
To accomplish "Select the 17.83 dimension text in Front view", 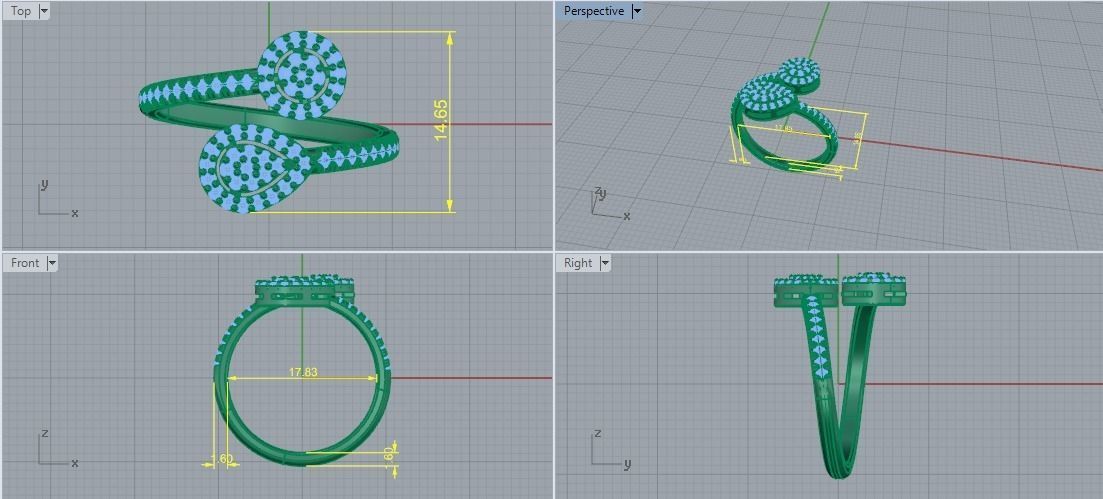I will (x=303, y=372).
